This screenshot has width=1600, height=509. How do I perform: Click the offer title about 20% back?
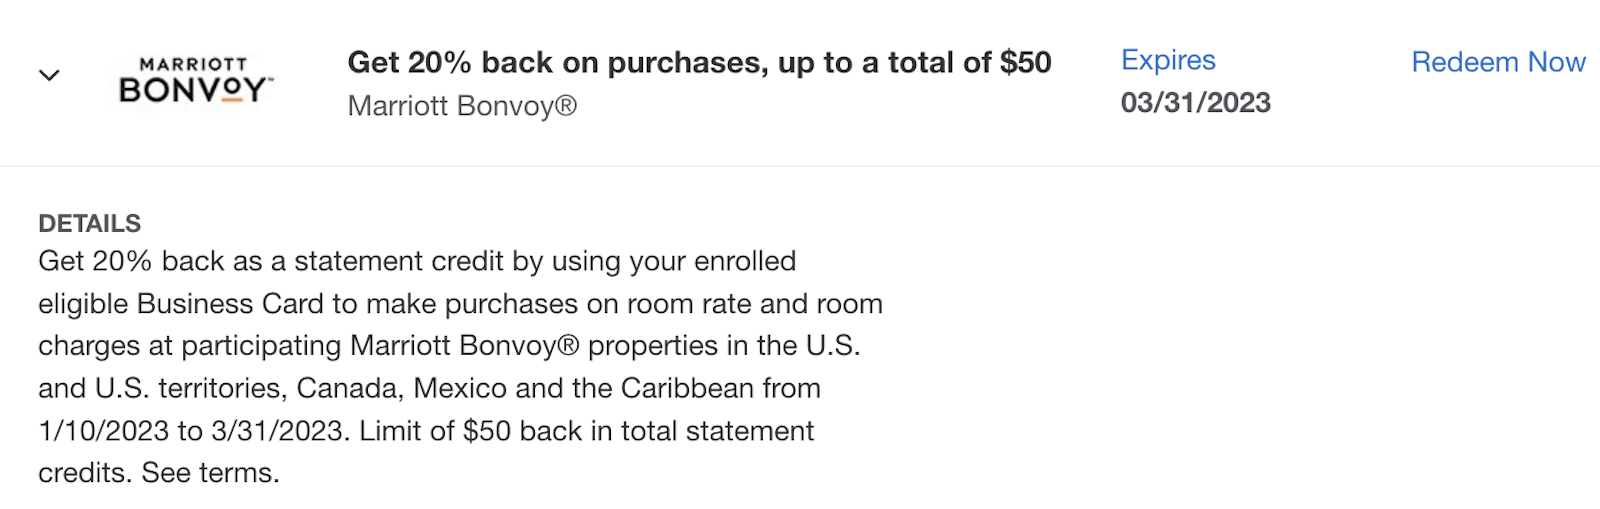coord(699,62)
